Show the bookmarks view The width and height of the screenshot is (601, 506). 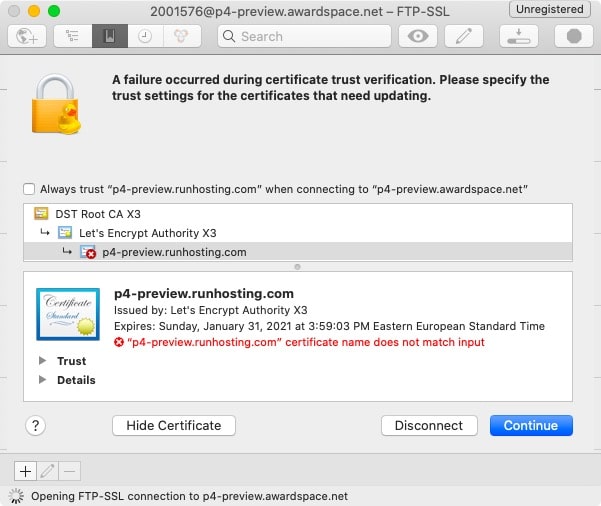(x=110, y=36)
